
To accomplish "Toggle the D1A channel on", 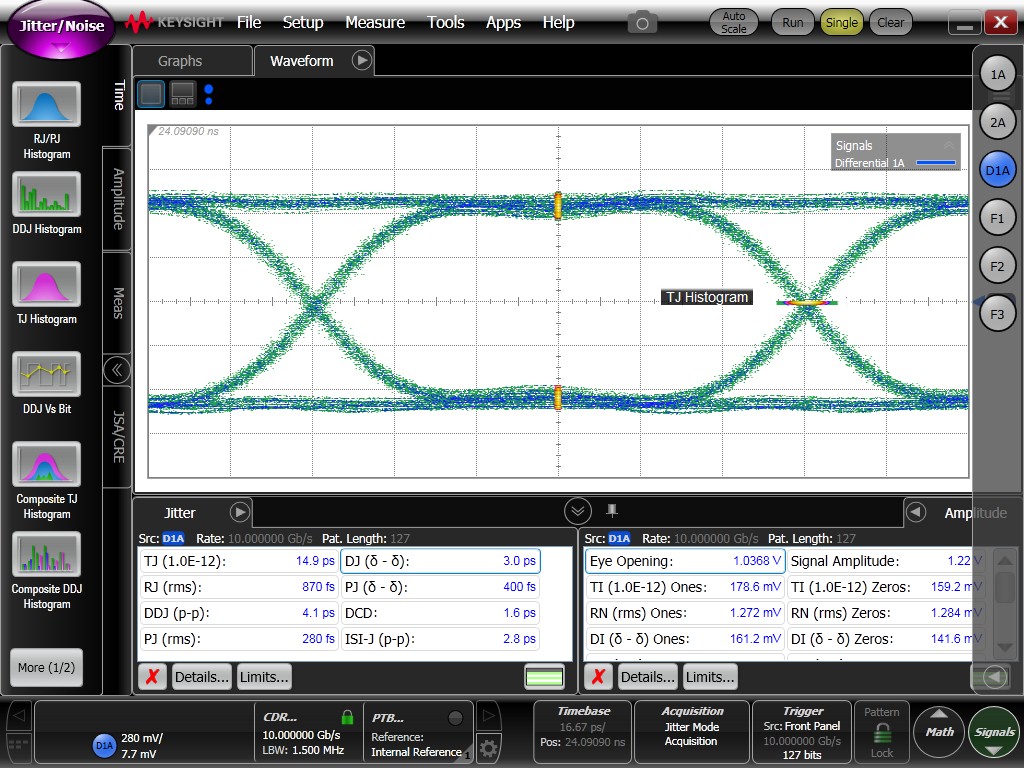I will click(x=996, y=170).
